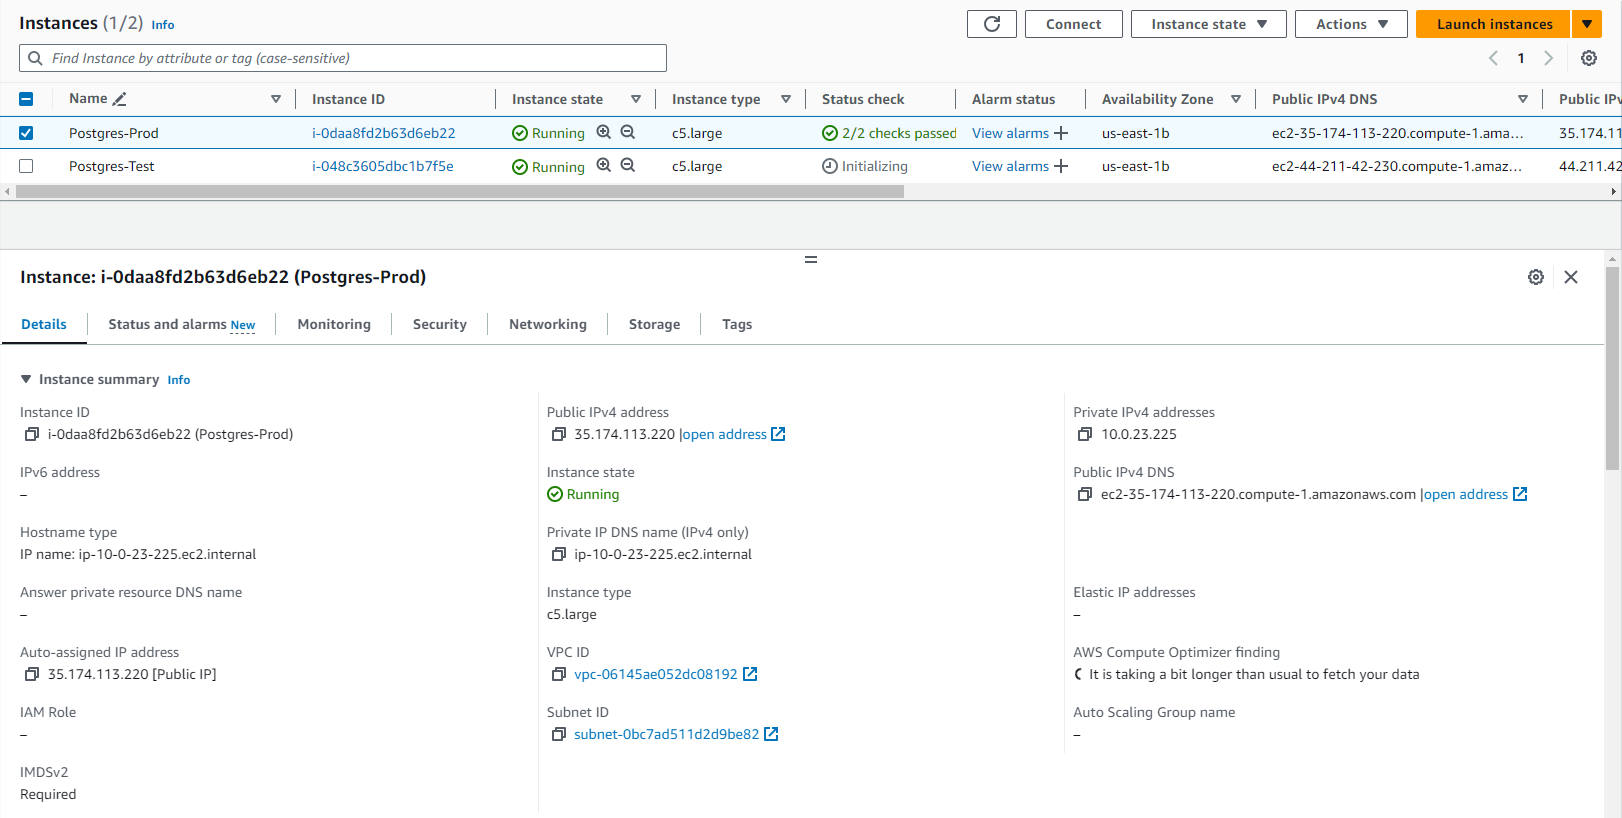Click the horizontal table scrollbar
Viewport: 1622px width, 818px height.
tap(460, 191)
